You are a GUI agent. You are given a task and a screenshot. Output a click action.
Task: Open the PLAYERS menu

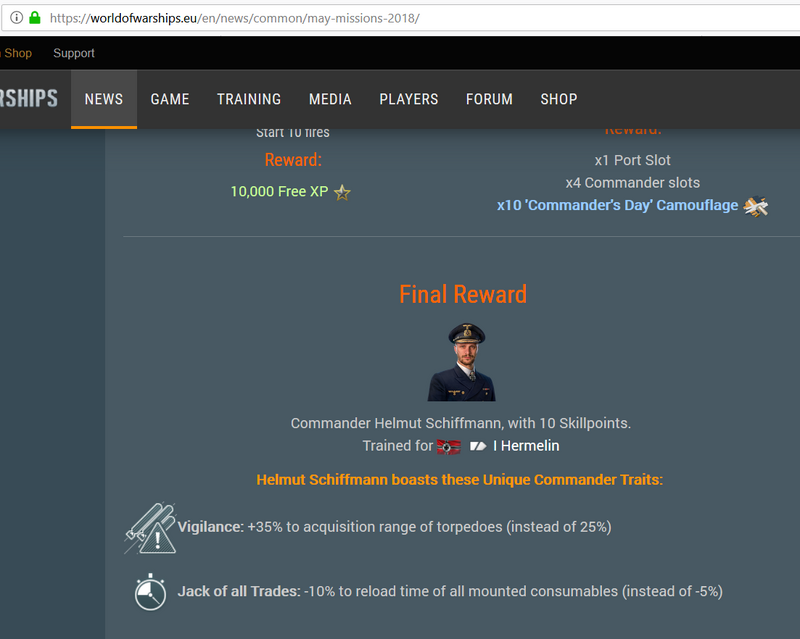click(x=409, y=99)
